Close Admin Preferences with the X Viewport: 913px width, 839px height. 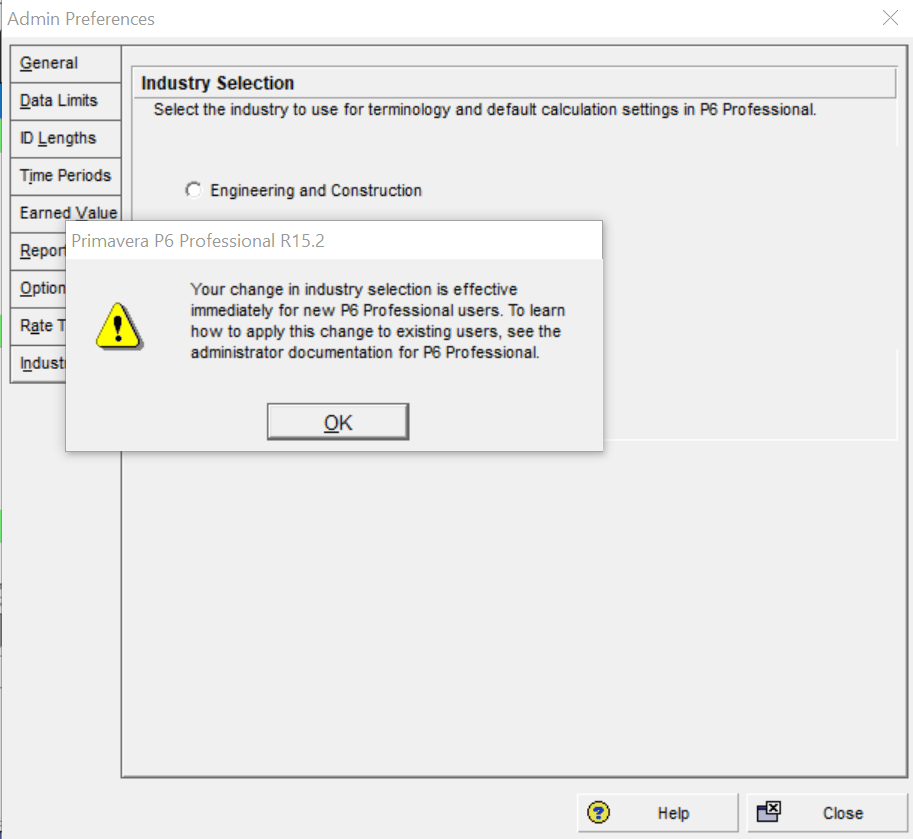[x=890, y=18]
